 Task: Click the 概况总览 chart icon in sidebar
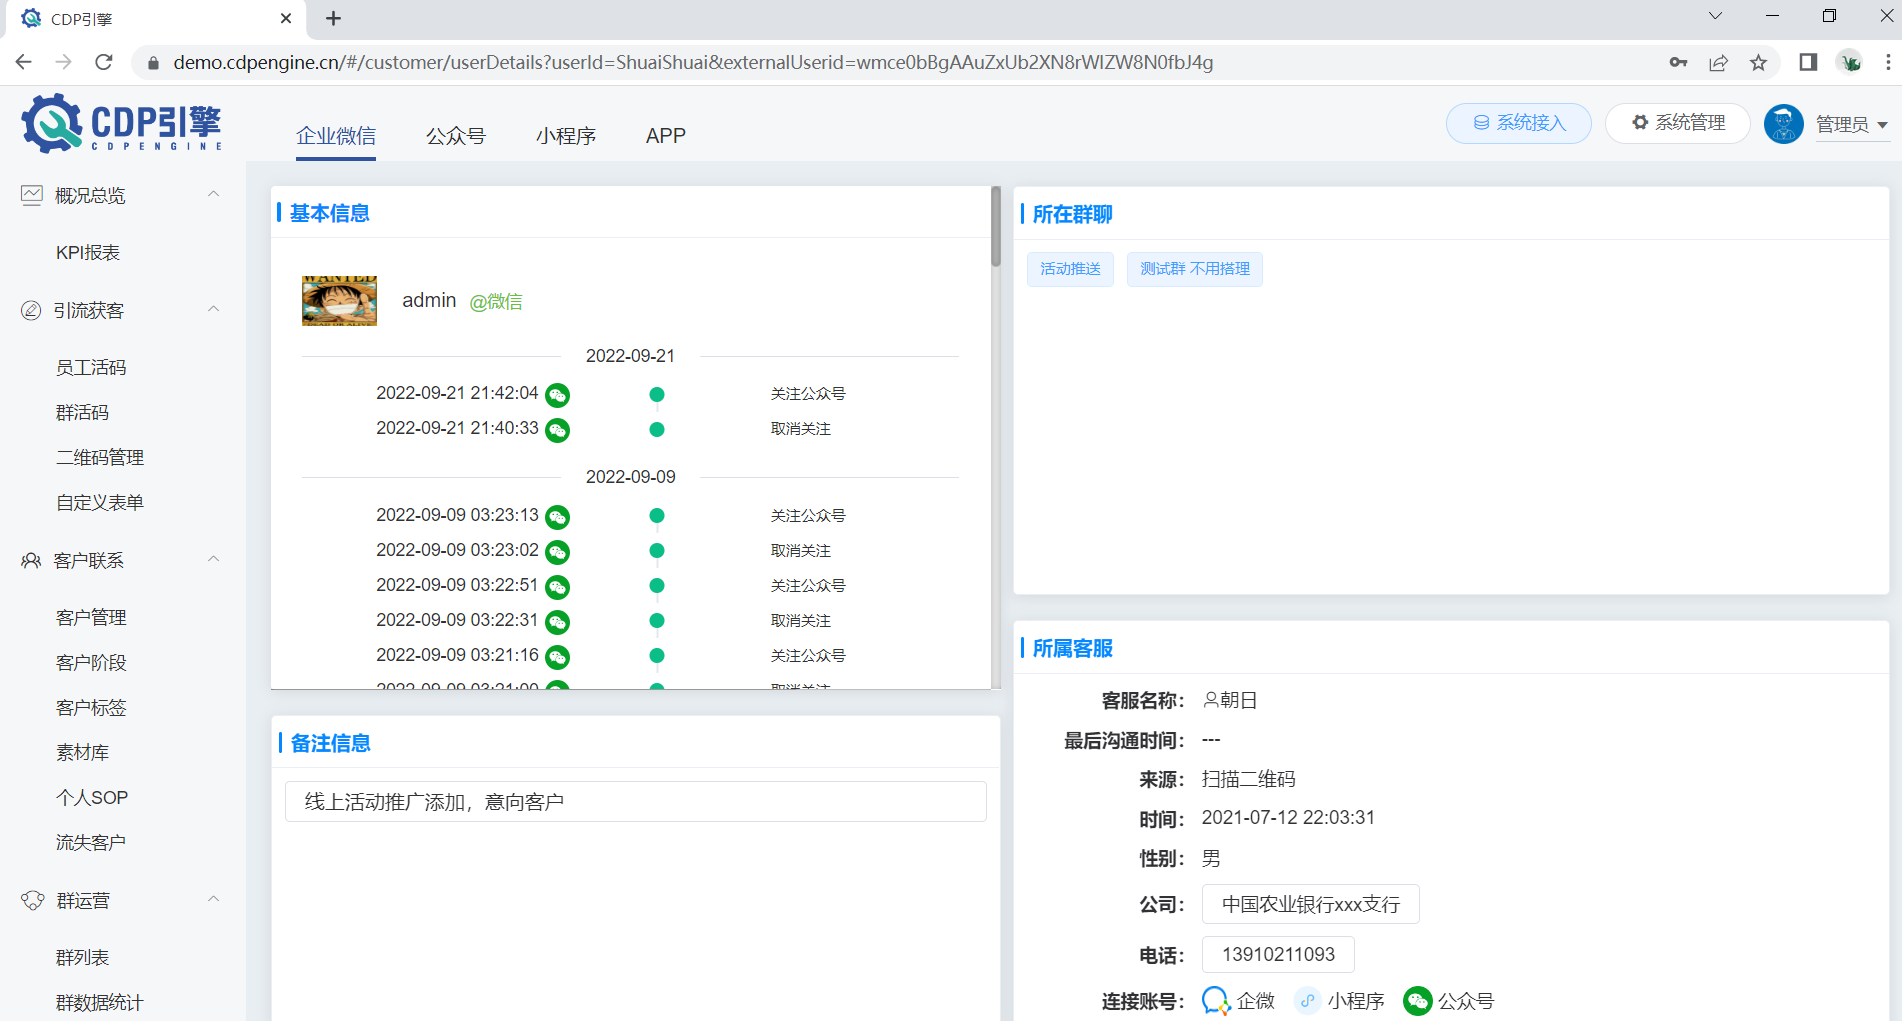pyautogui.click(x=32, y=195)
